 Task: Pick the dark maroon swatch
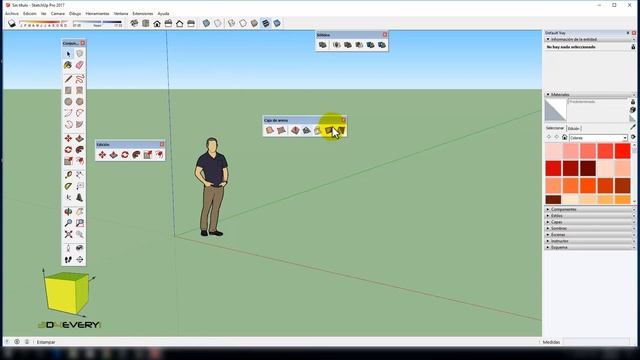click(x=588, y=168)
